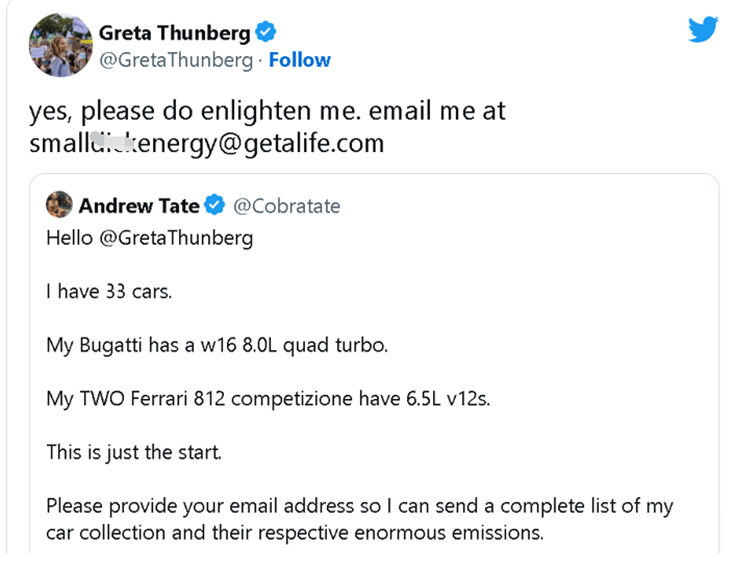The image size is (734, 572).
Task: Click the 'This is just the start.' line
Action: 134,453
